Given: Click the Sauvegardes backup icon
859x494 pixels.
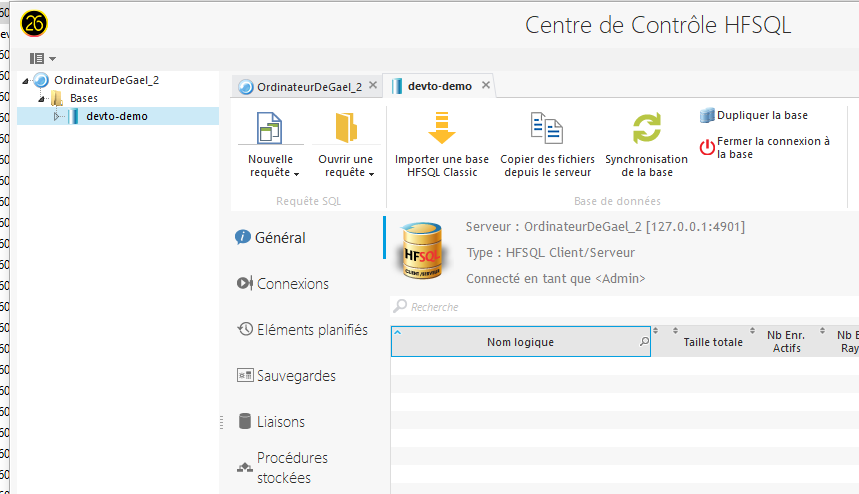Looking at the screenshot, I should (x=245, y=375).
